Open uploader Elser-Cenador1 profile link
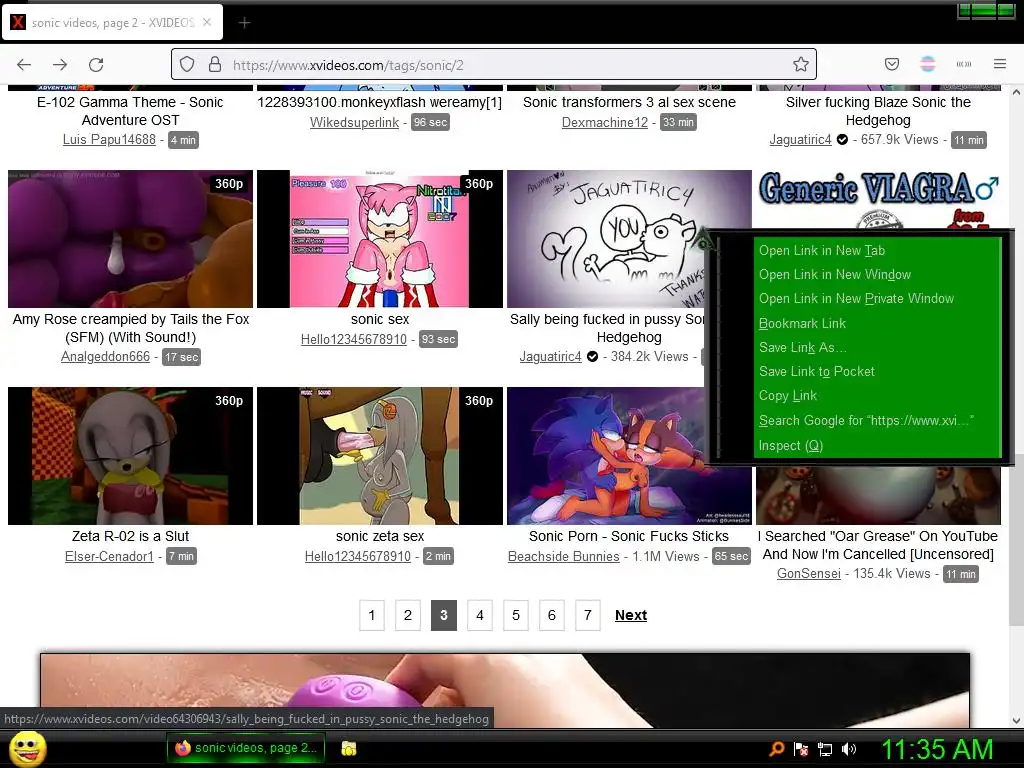 coord(109,556)
